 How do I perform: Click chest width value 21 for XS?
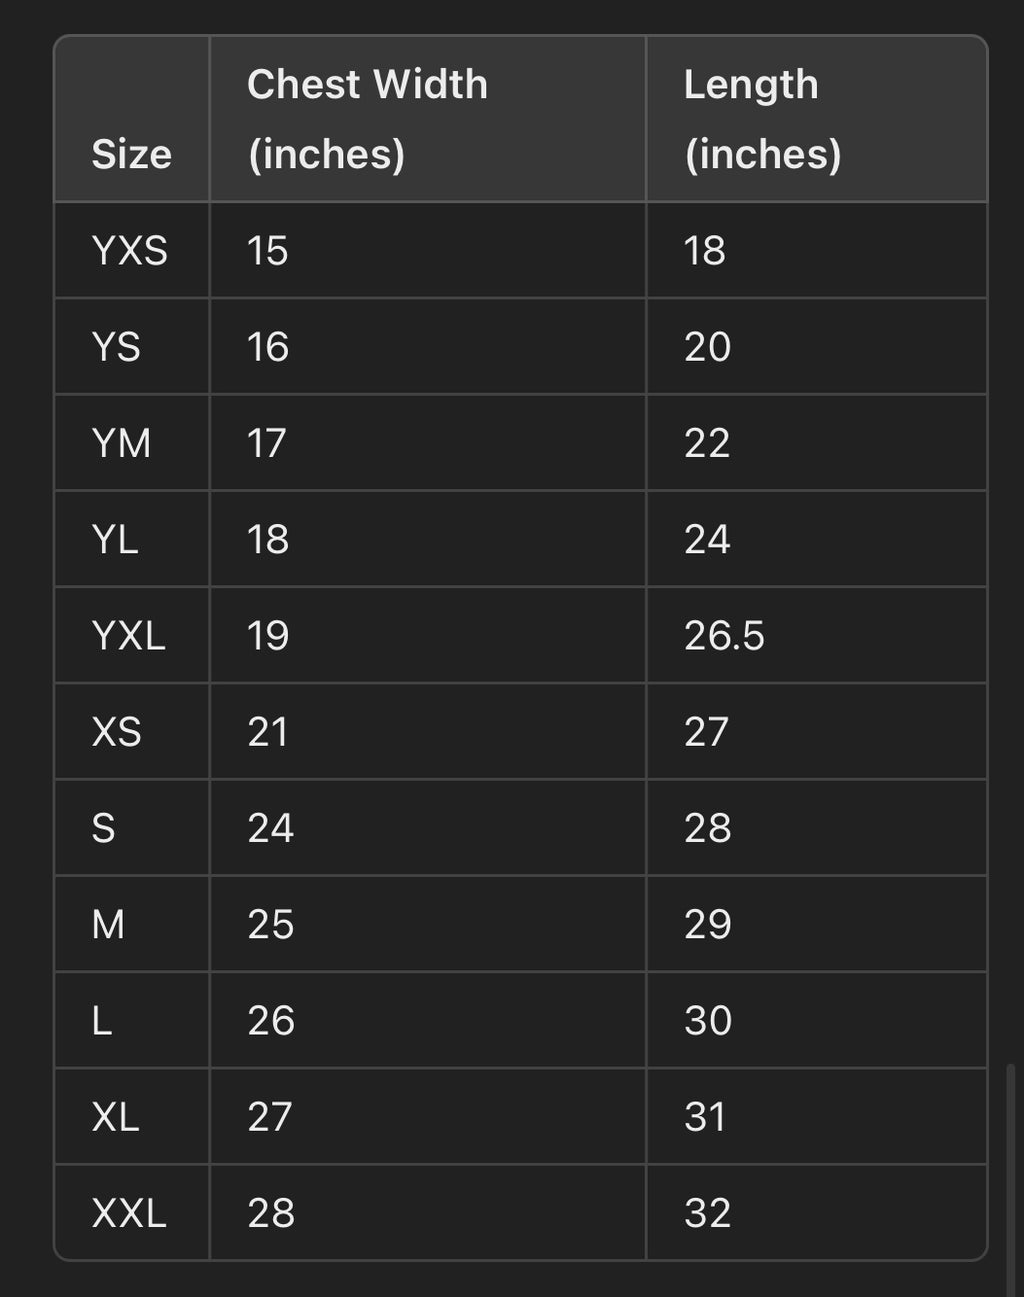(268, 732)
